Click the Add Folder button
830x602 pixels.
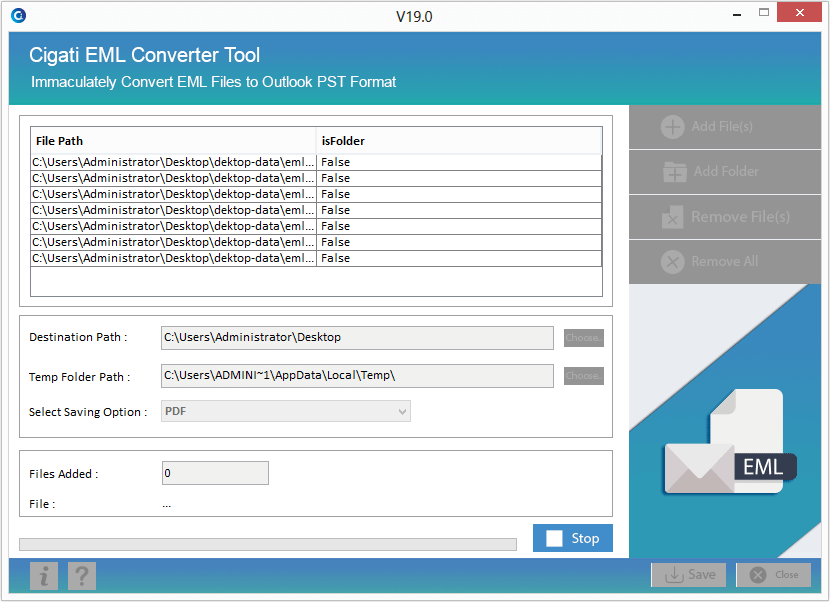click(x=725, y=172)
